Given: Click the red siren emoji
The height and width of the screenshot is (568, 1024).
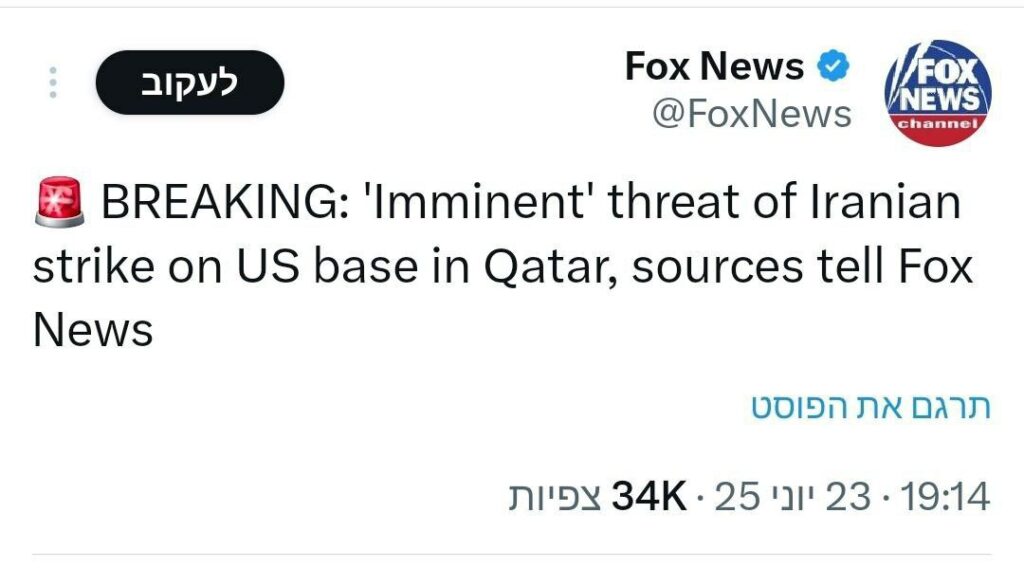Looking at the screenshot, I should [59, 202].
